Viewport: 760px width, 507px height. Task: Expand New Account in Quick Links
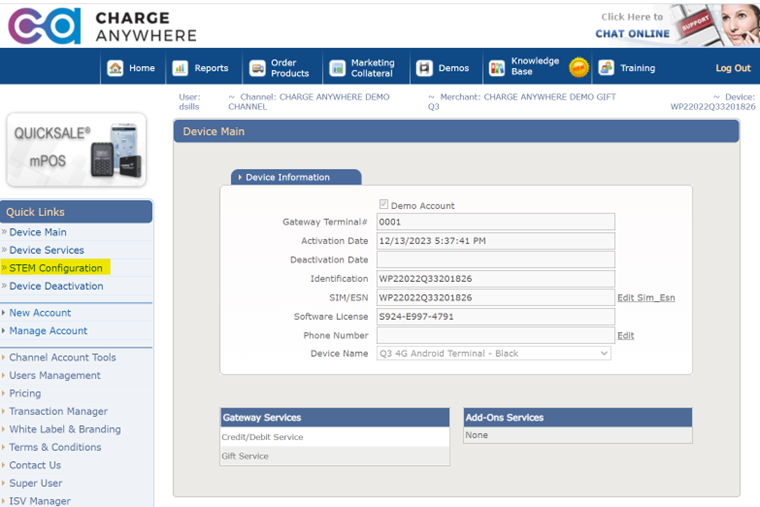[40, 313]
